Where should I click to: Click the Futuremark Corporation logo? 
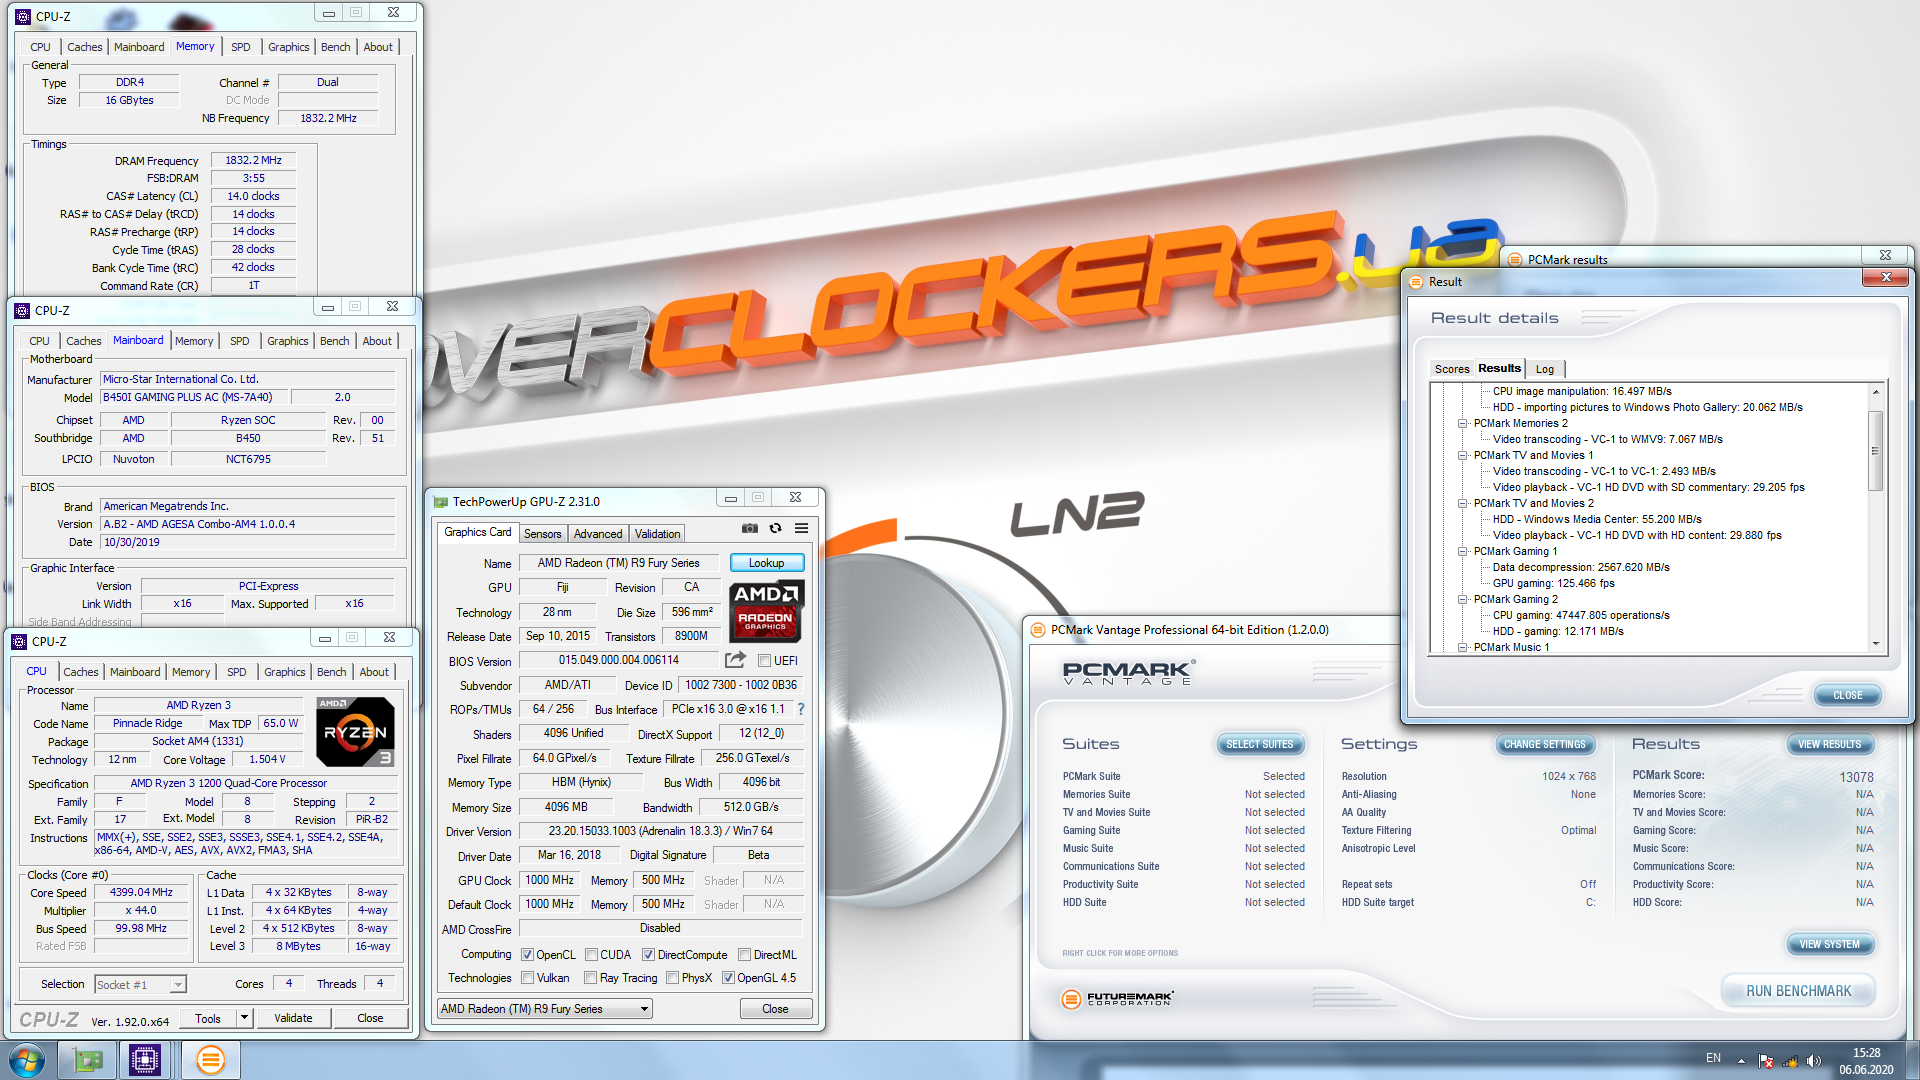tap(1118, 998)
